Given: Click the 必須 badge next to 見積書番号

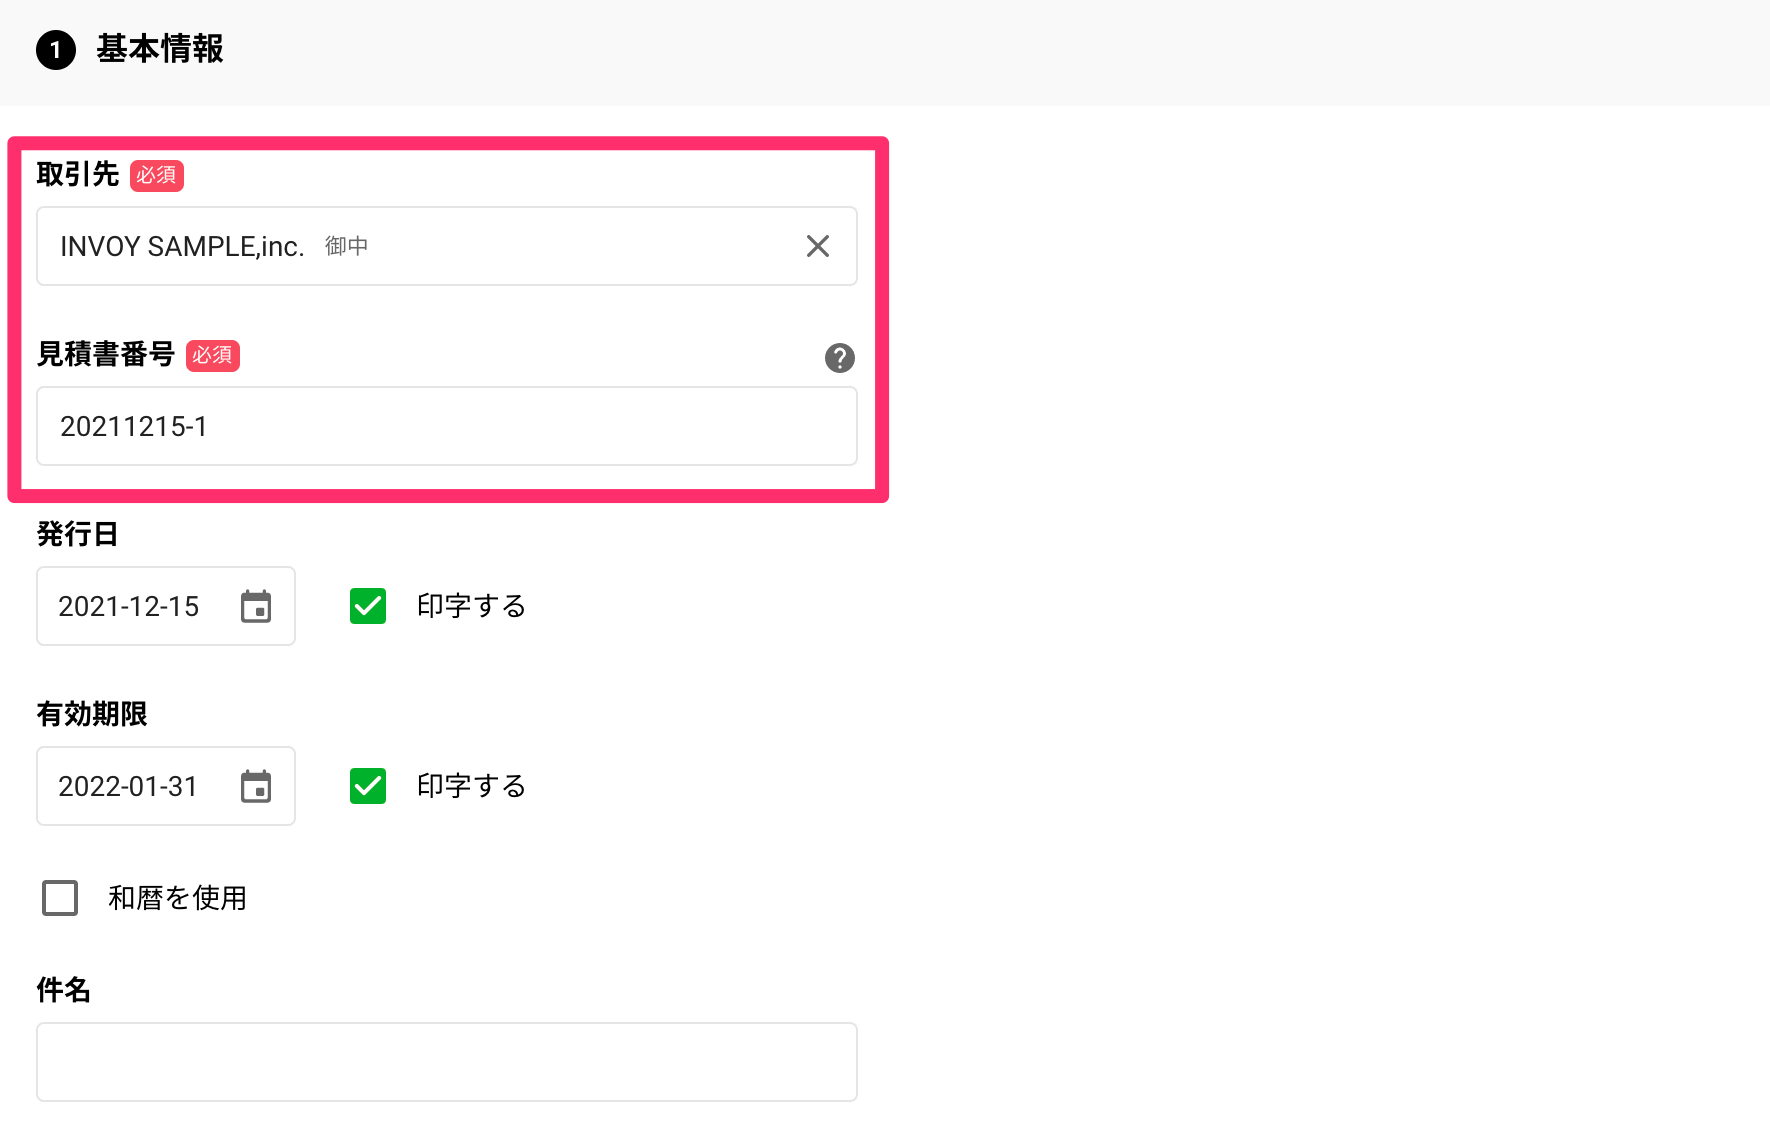Looking at the screenshot, I should coord(213,355).
